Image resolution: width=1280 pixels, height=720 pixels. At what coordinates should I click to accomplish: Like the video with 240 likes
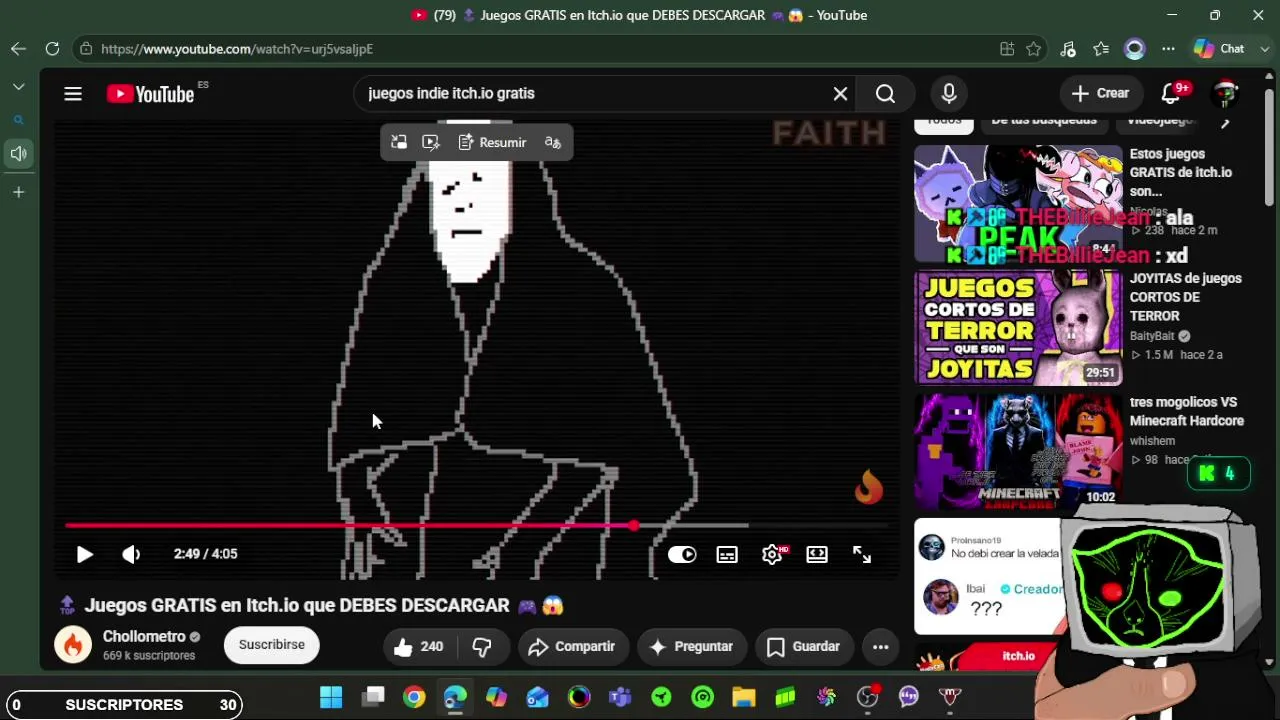click(418, 647)
